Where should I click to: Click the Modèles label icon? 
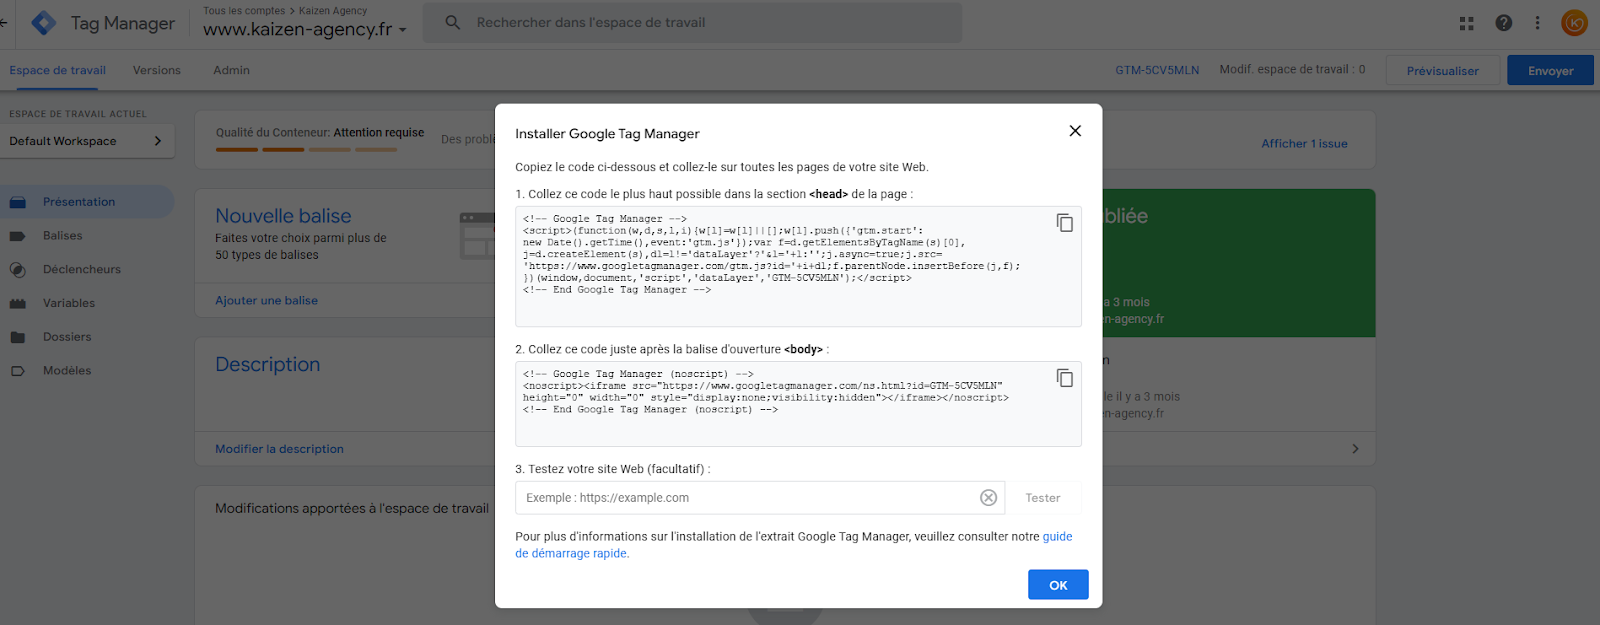(x=17, y=371)
